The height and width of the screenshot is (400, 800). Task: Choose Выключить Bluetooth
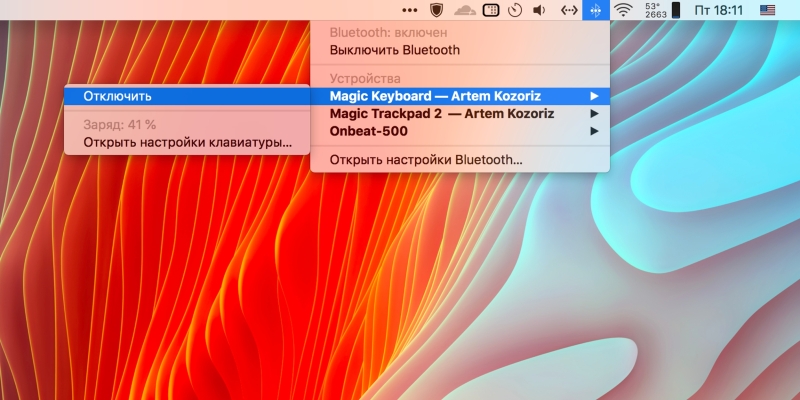click(x=460, y=50)
